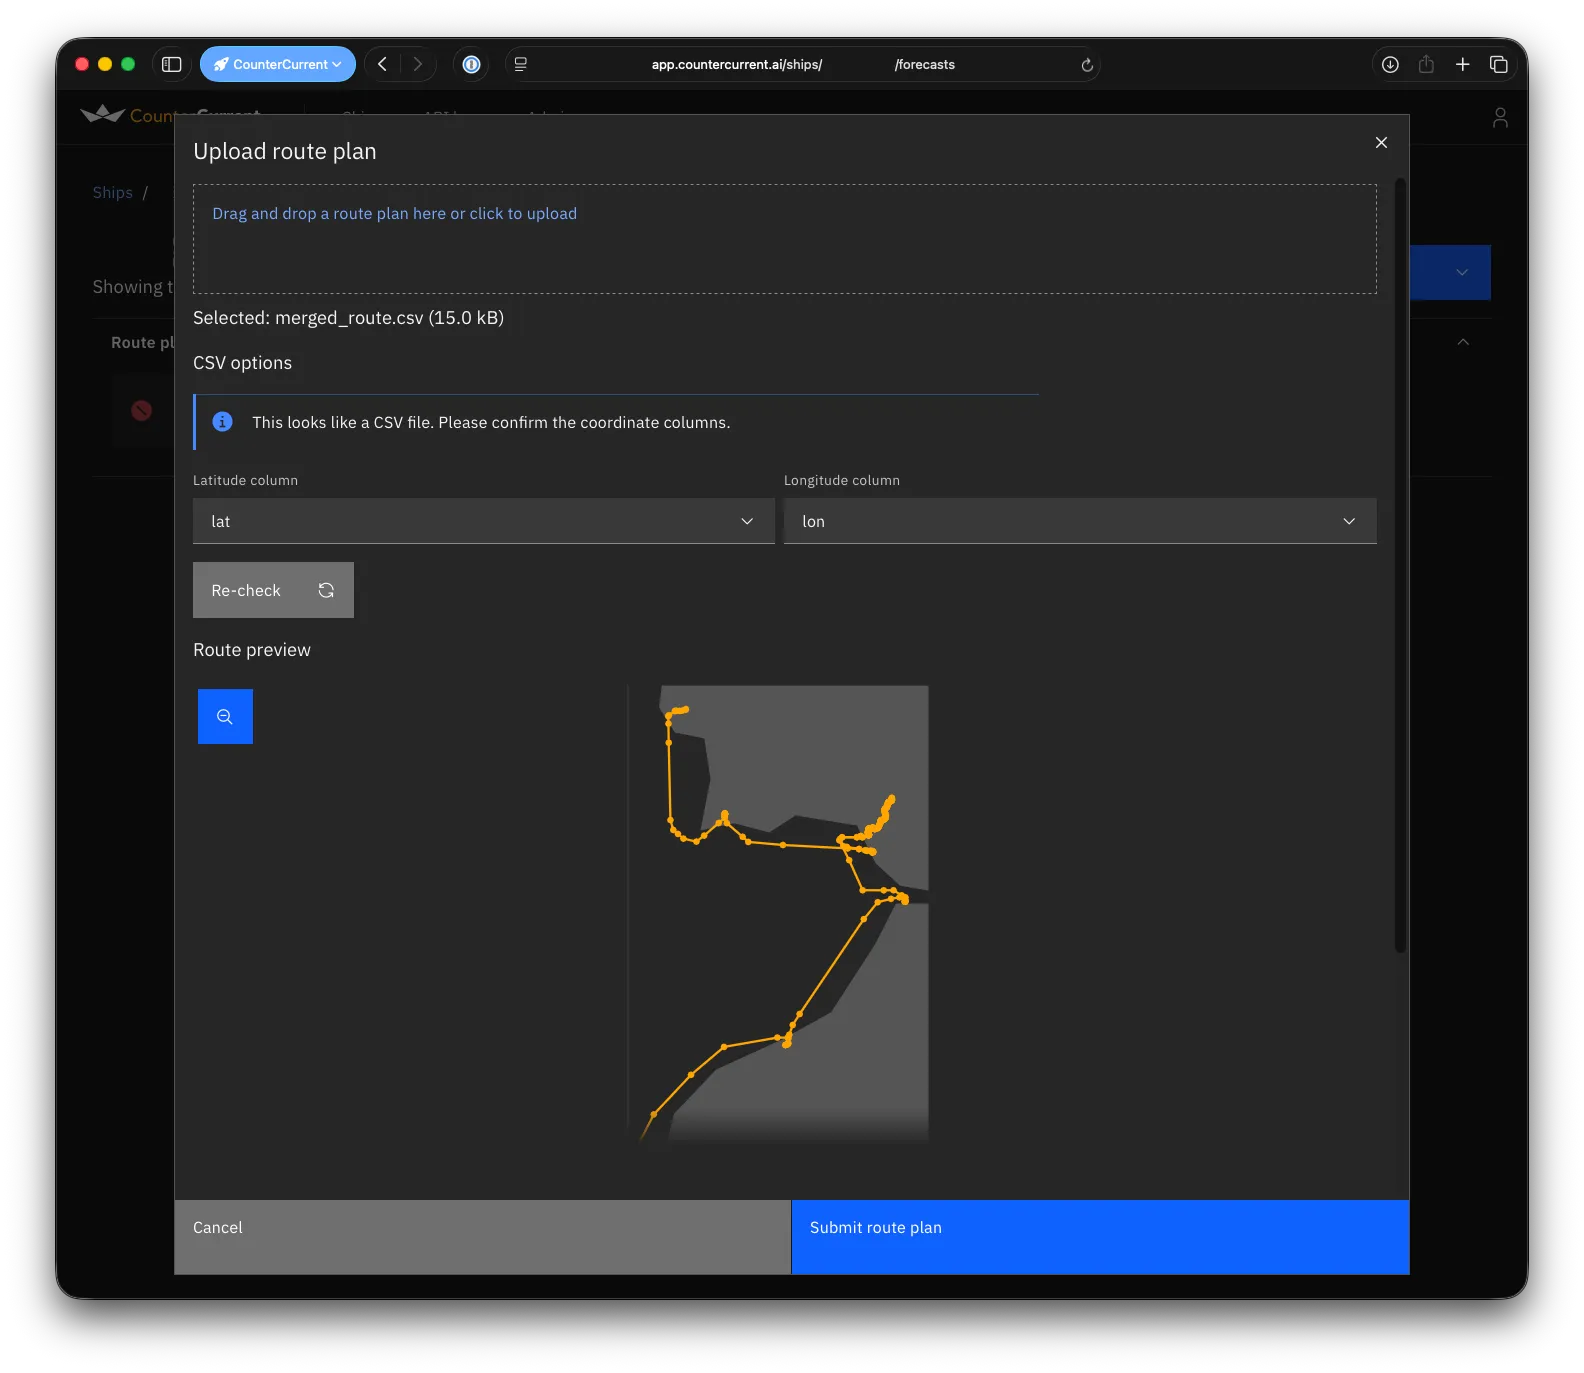Click the Re-check button

click(273, 590)
